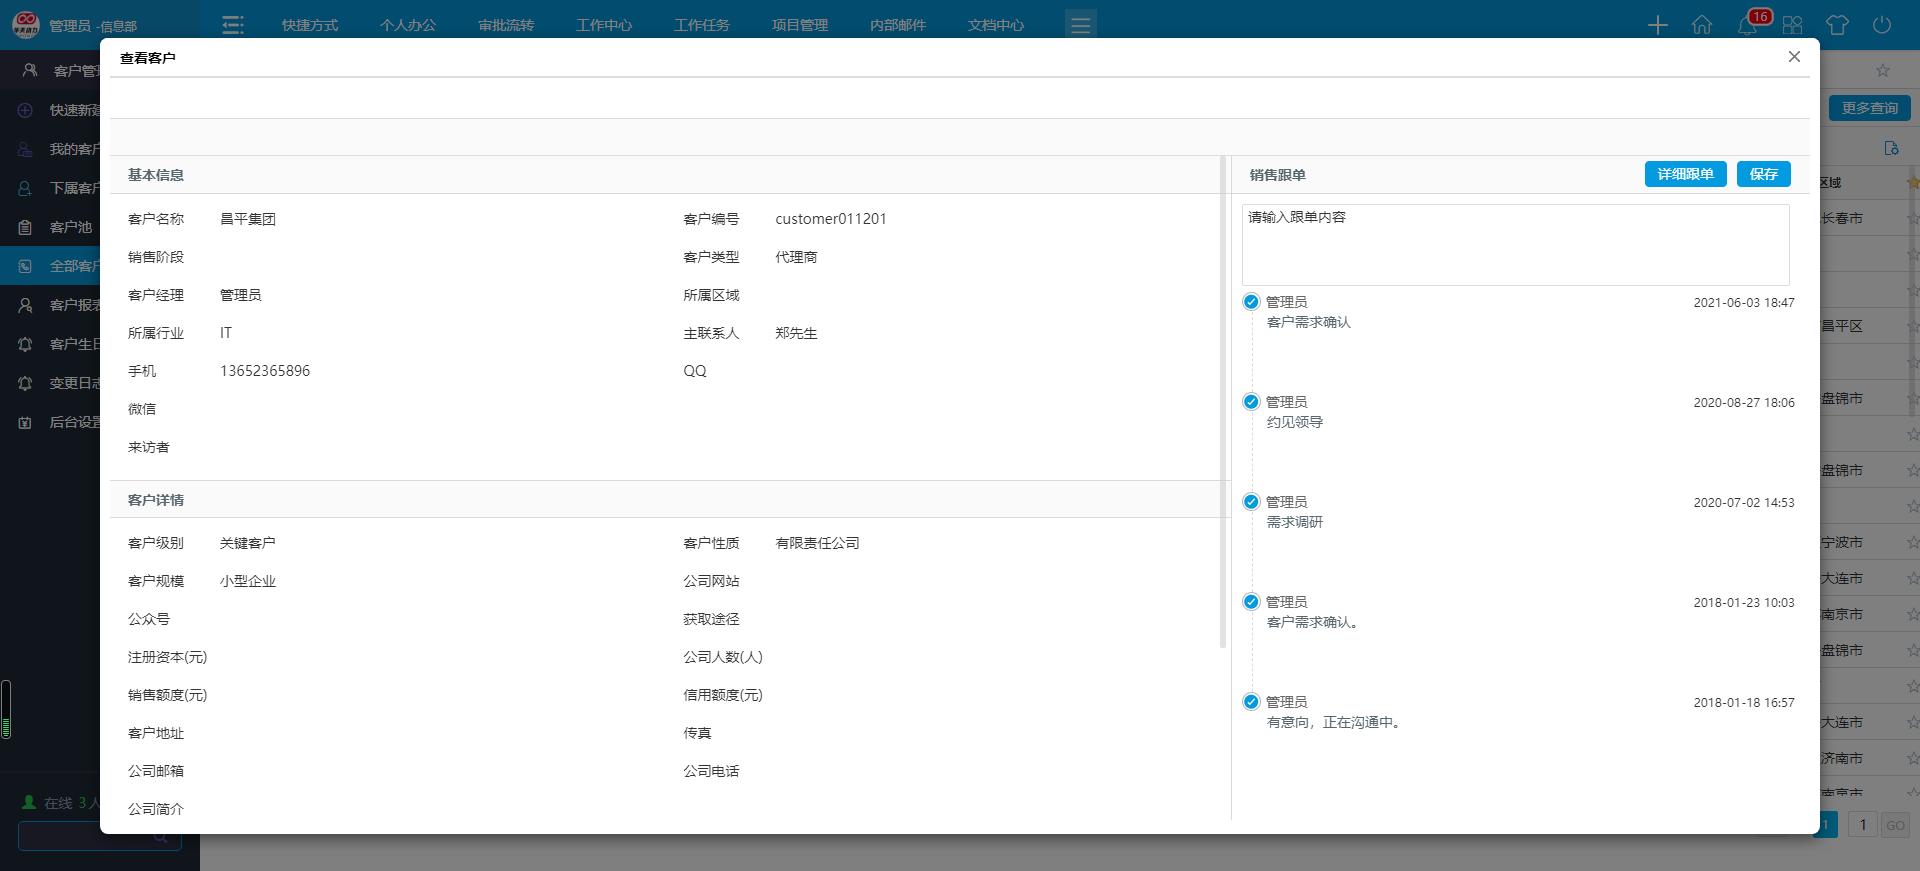Toggle the sidebar collapse icon in top bar
This screenshot has height=871, width=1920.
click(x=233, y=25)
